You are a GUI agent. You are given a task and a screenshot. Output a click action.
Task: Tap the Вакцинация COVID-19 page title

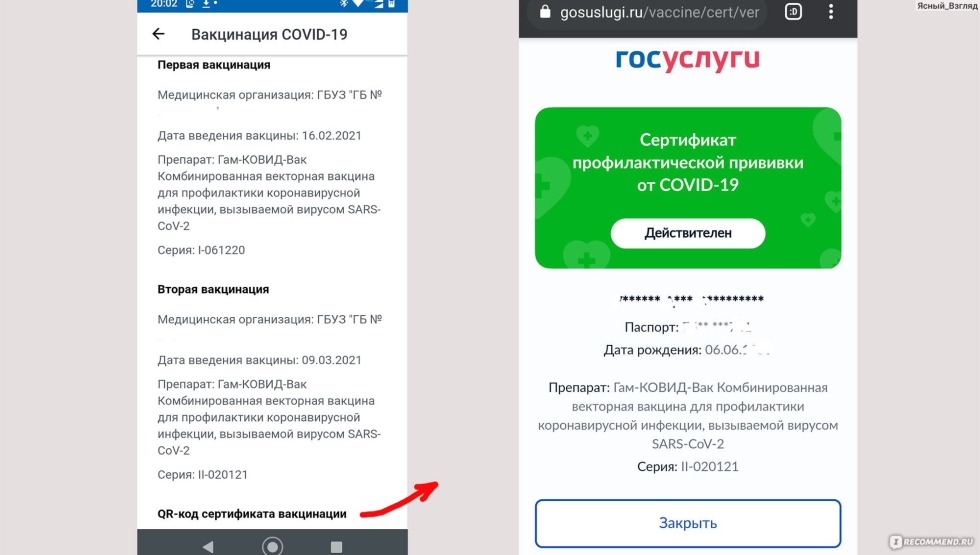pos(269,34)
